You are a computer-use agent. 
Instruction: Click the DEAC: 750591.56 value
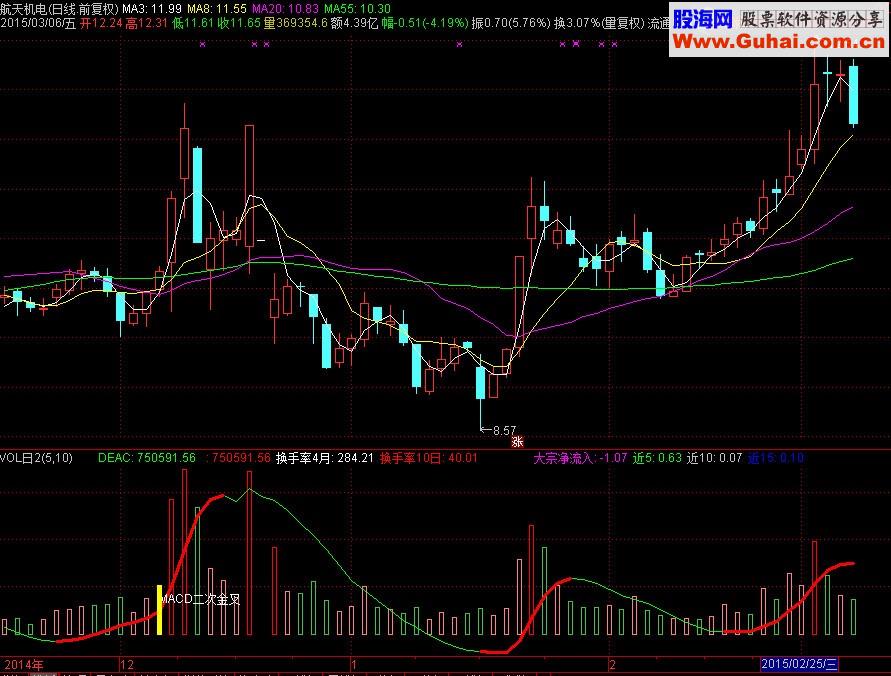pyautogui.click(x=147, y=458)
